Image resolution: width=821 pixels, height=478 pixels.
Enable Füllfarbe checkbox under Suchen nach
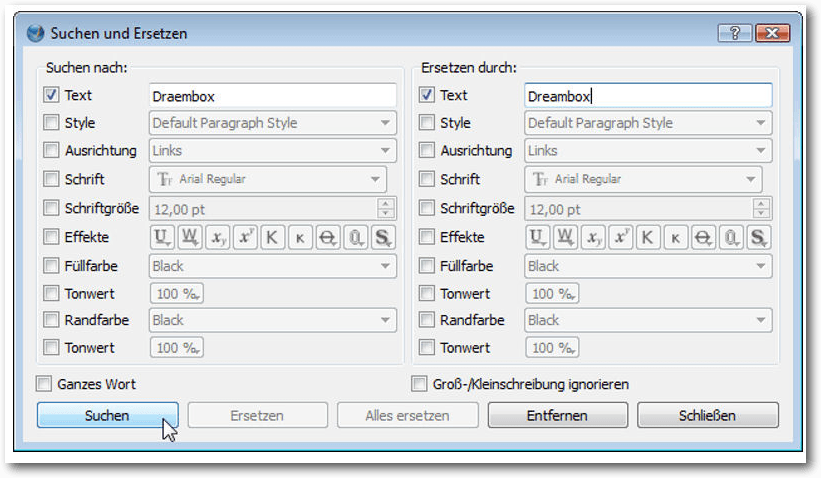[51, 265]
